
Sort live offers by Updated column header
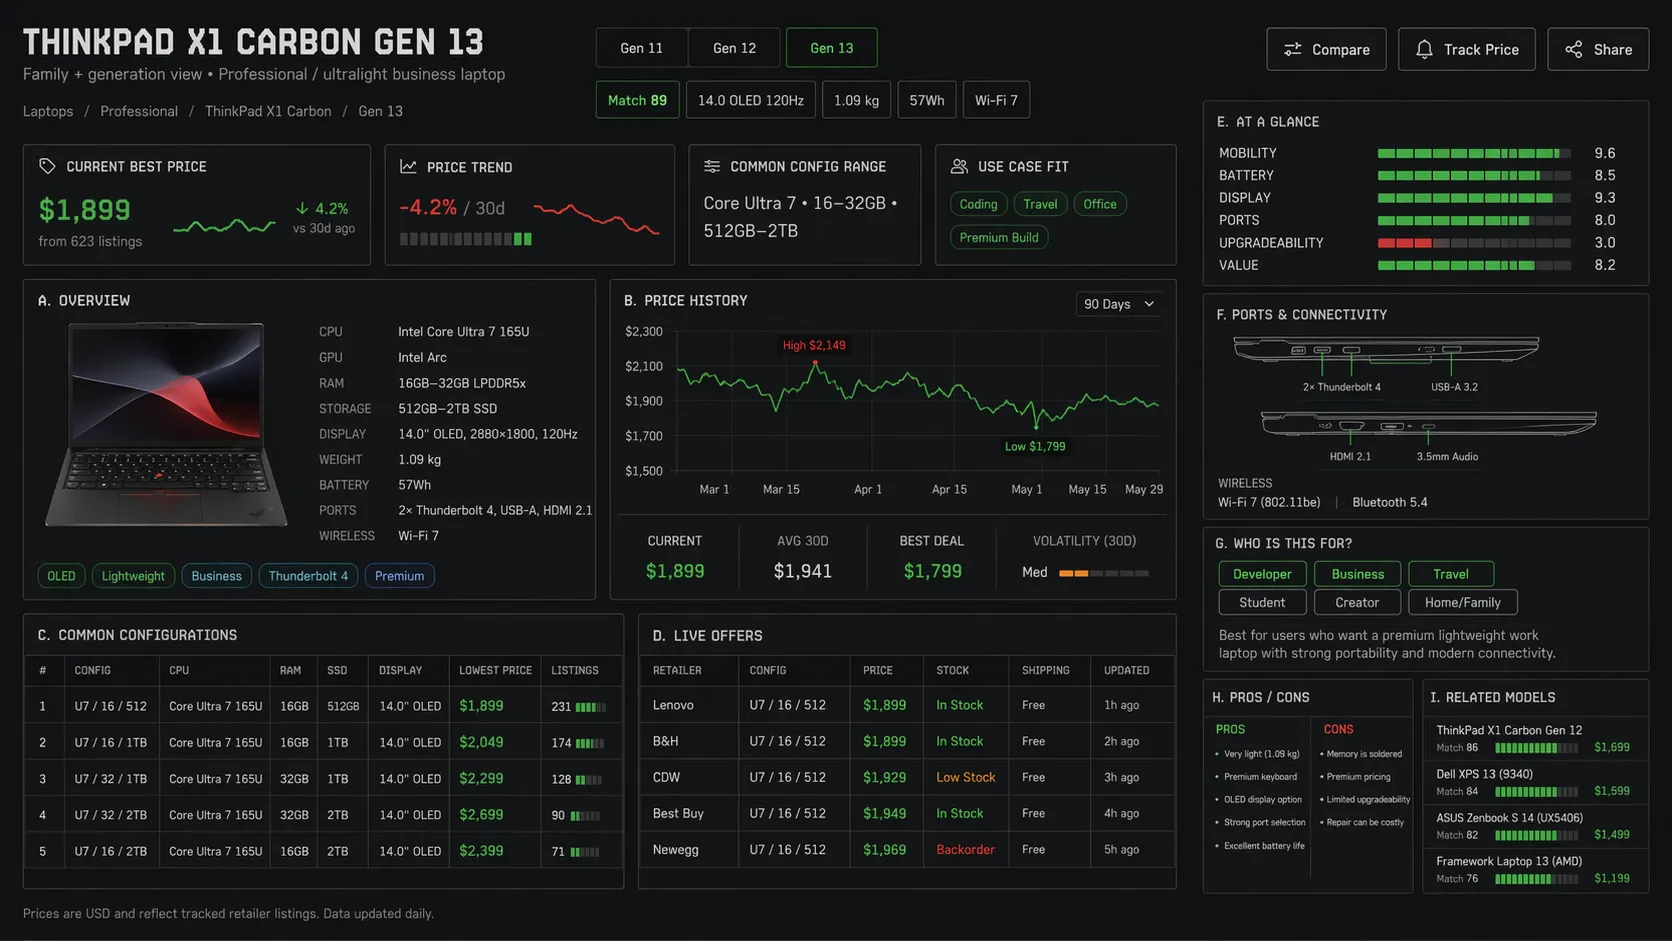(x=1127, y=670)
